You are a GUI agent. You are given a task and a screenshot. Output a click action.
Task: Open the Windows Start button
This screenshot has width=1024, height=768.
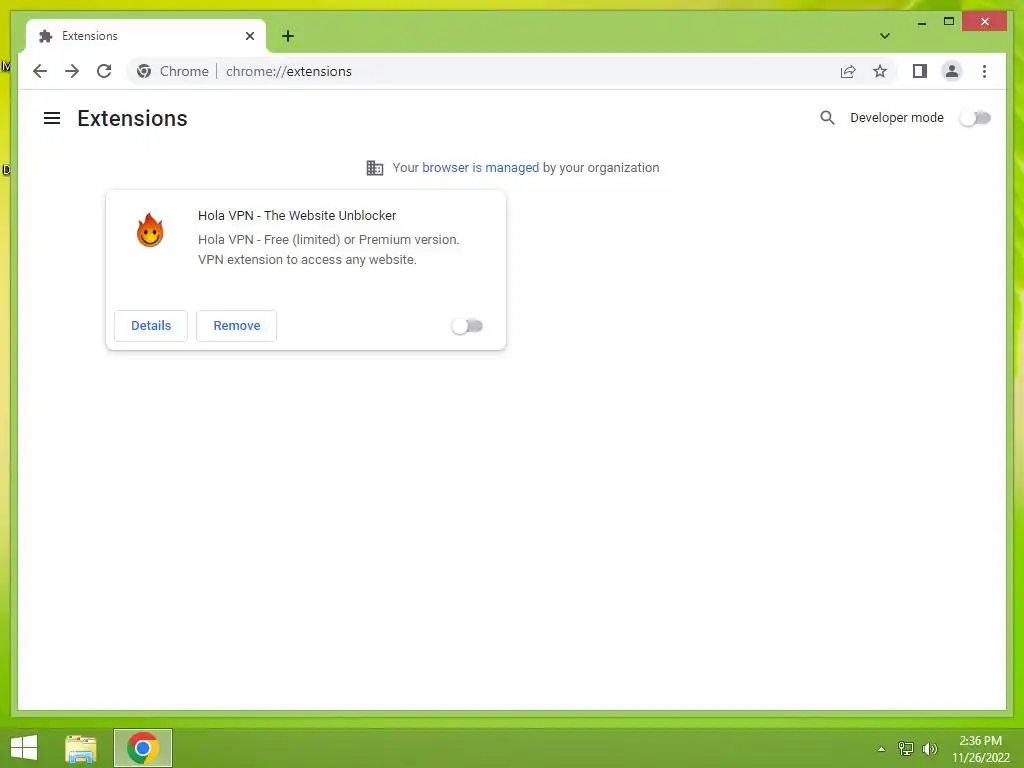[x=24, y=748]
